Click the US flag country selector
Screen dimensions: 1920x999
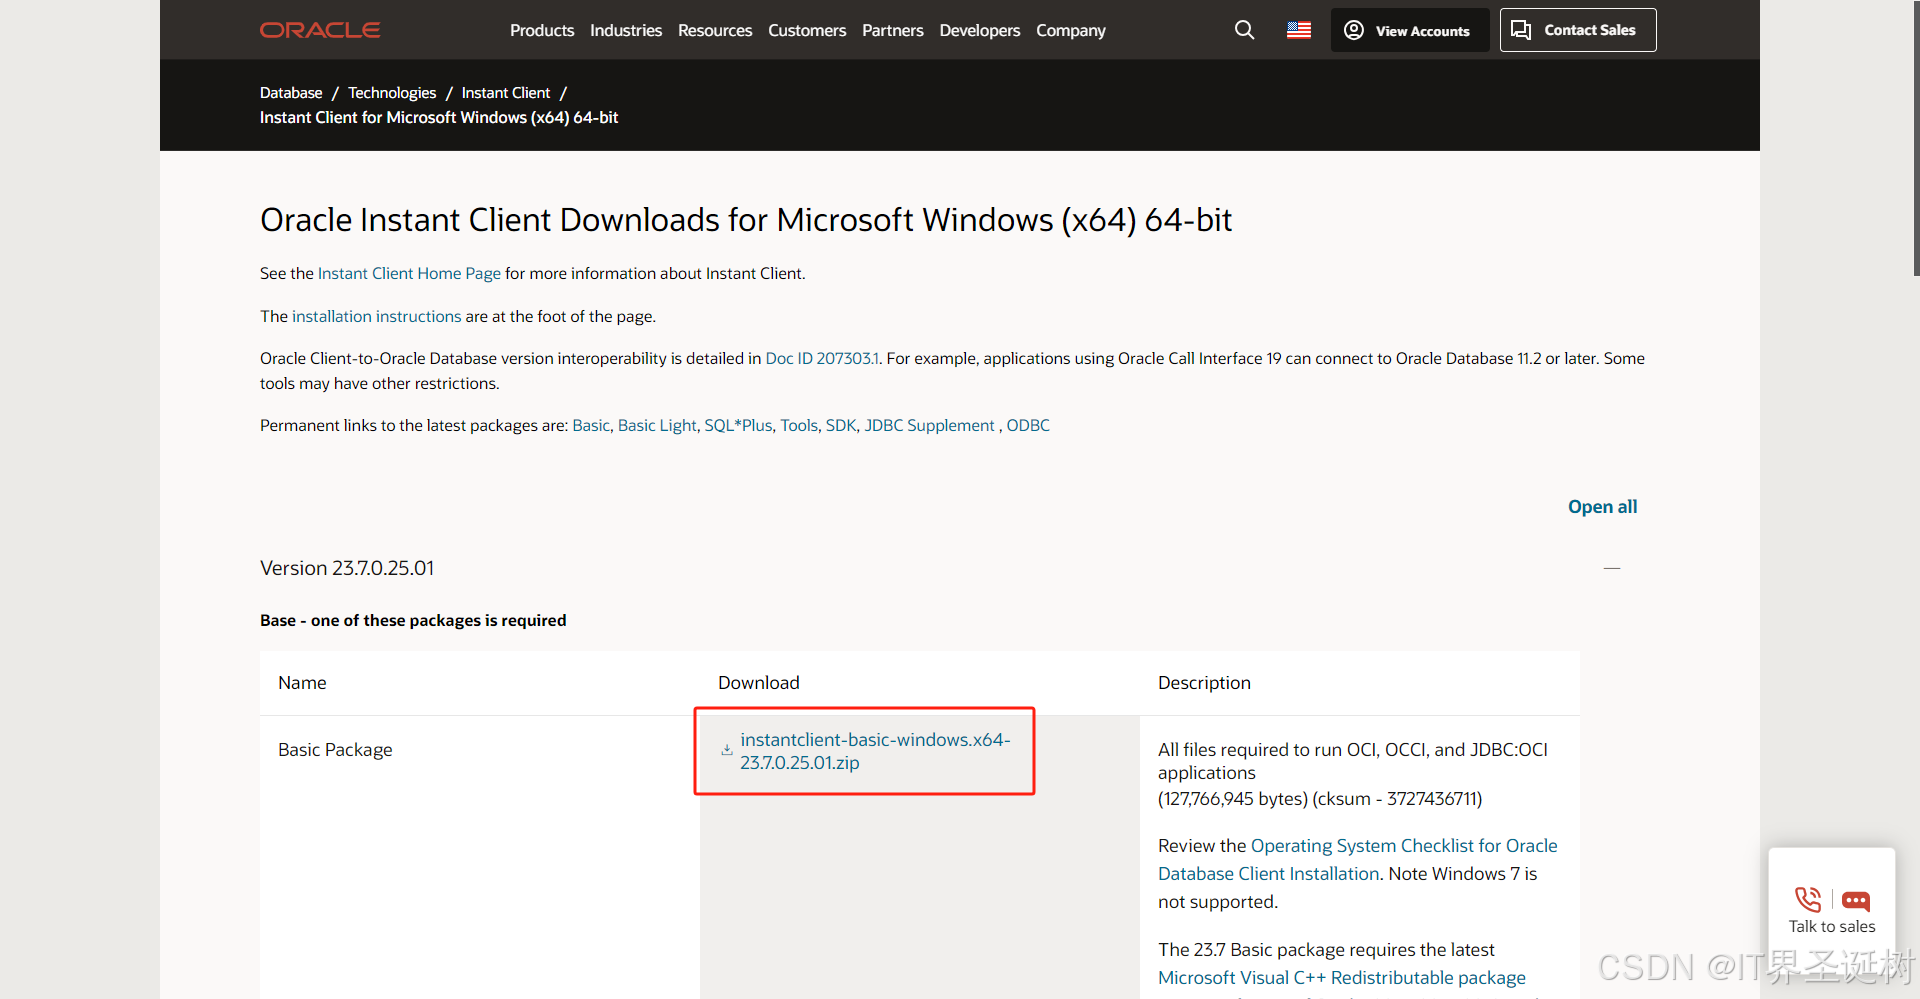tap(1298, 30)
